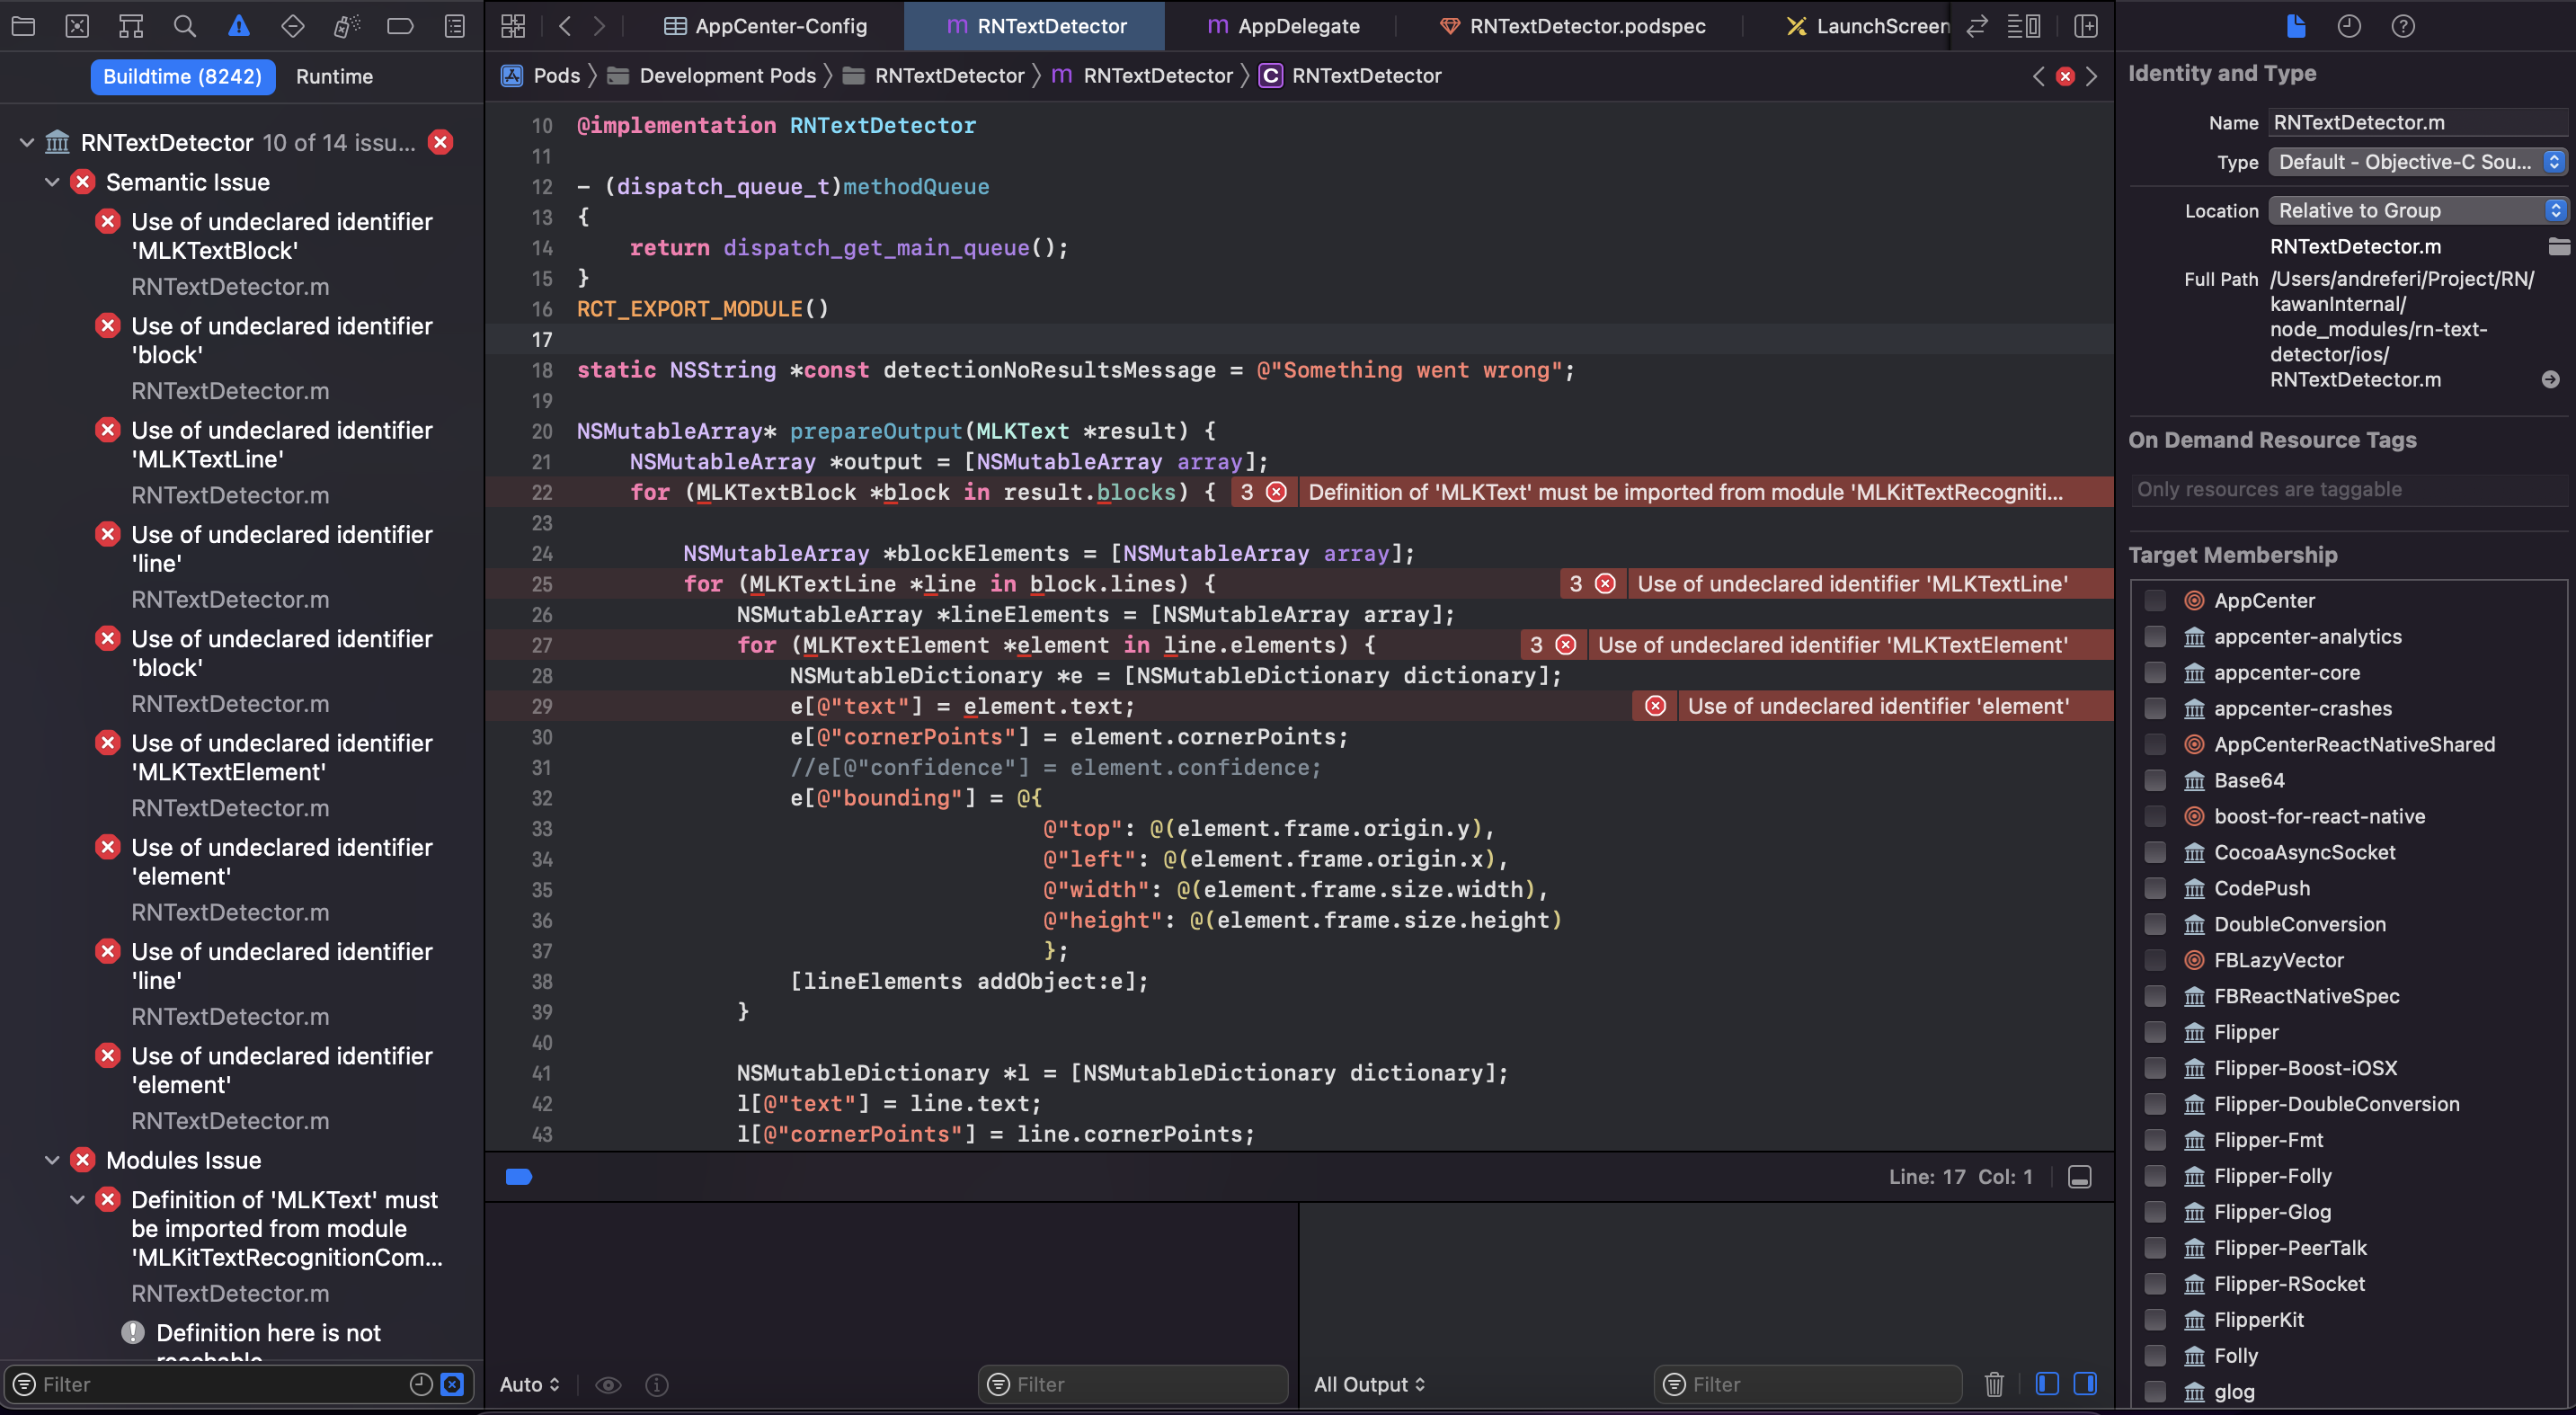2576x1415 pixels.
Task: Open the project navigator folder icon
Action: tap(23, 26)
